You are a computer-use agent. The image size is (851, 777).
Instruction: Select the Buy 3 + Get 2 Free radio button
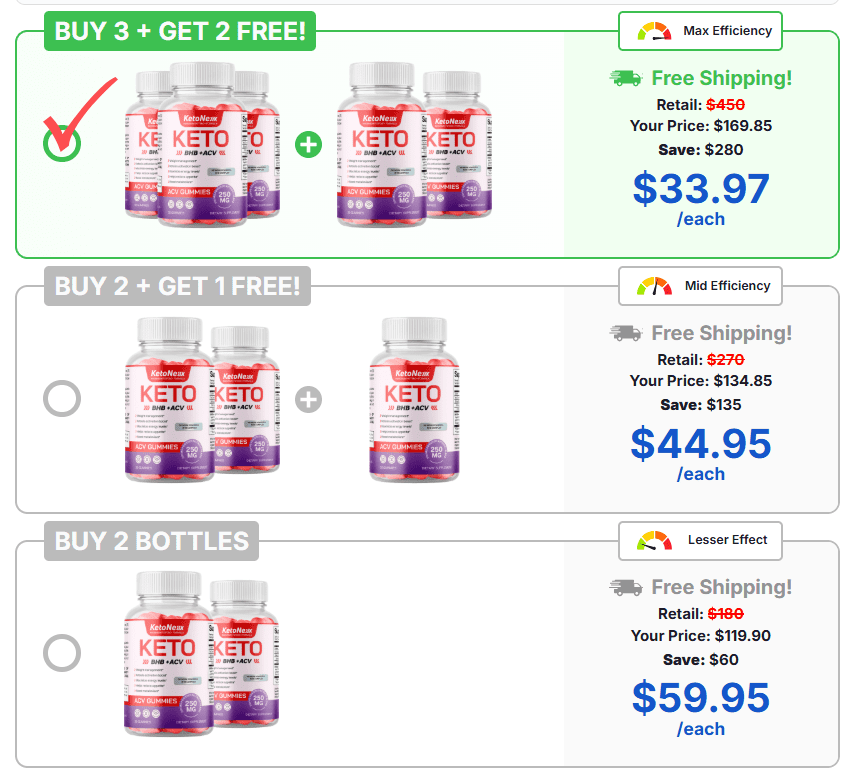[62, 143]
